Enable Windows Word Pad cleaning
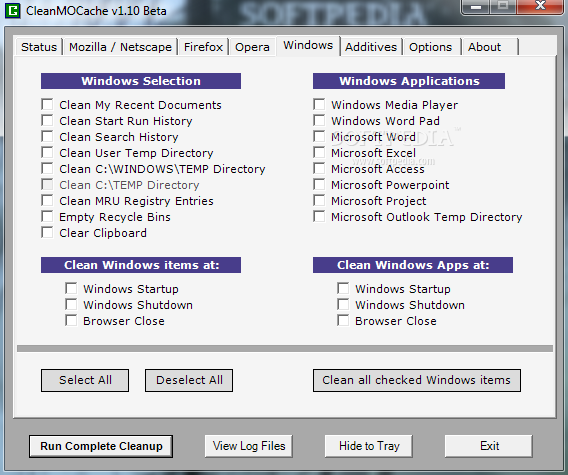The image size is (568, 475). click(319, 120)
